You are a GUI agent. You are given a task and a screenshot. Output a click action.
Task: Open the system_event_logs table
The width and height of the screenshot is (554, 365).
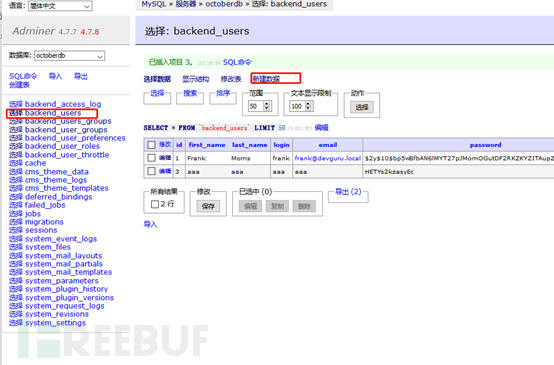pyautogui.click(x=61, y=239)
